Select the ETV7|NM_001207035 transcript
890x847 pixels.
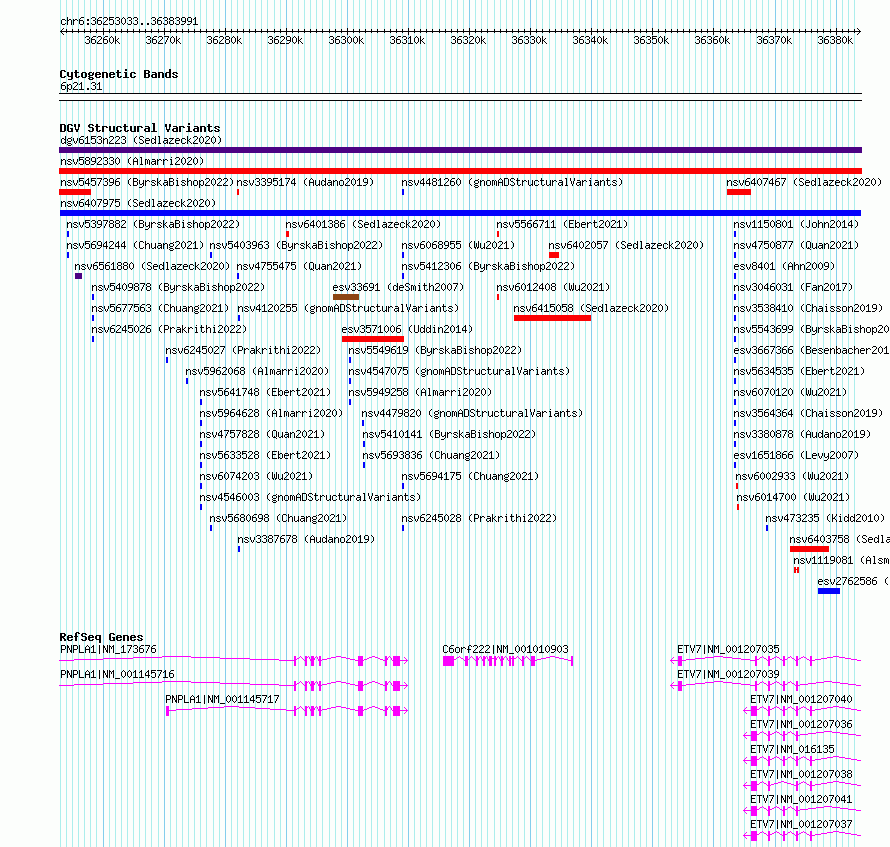(766, 660)
